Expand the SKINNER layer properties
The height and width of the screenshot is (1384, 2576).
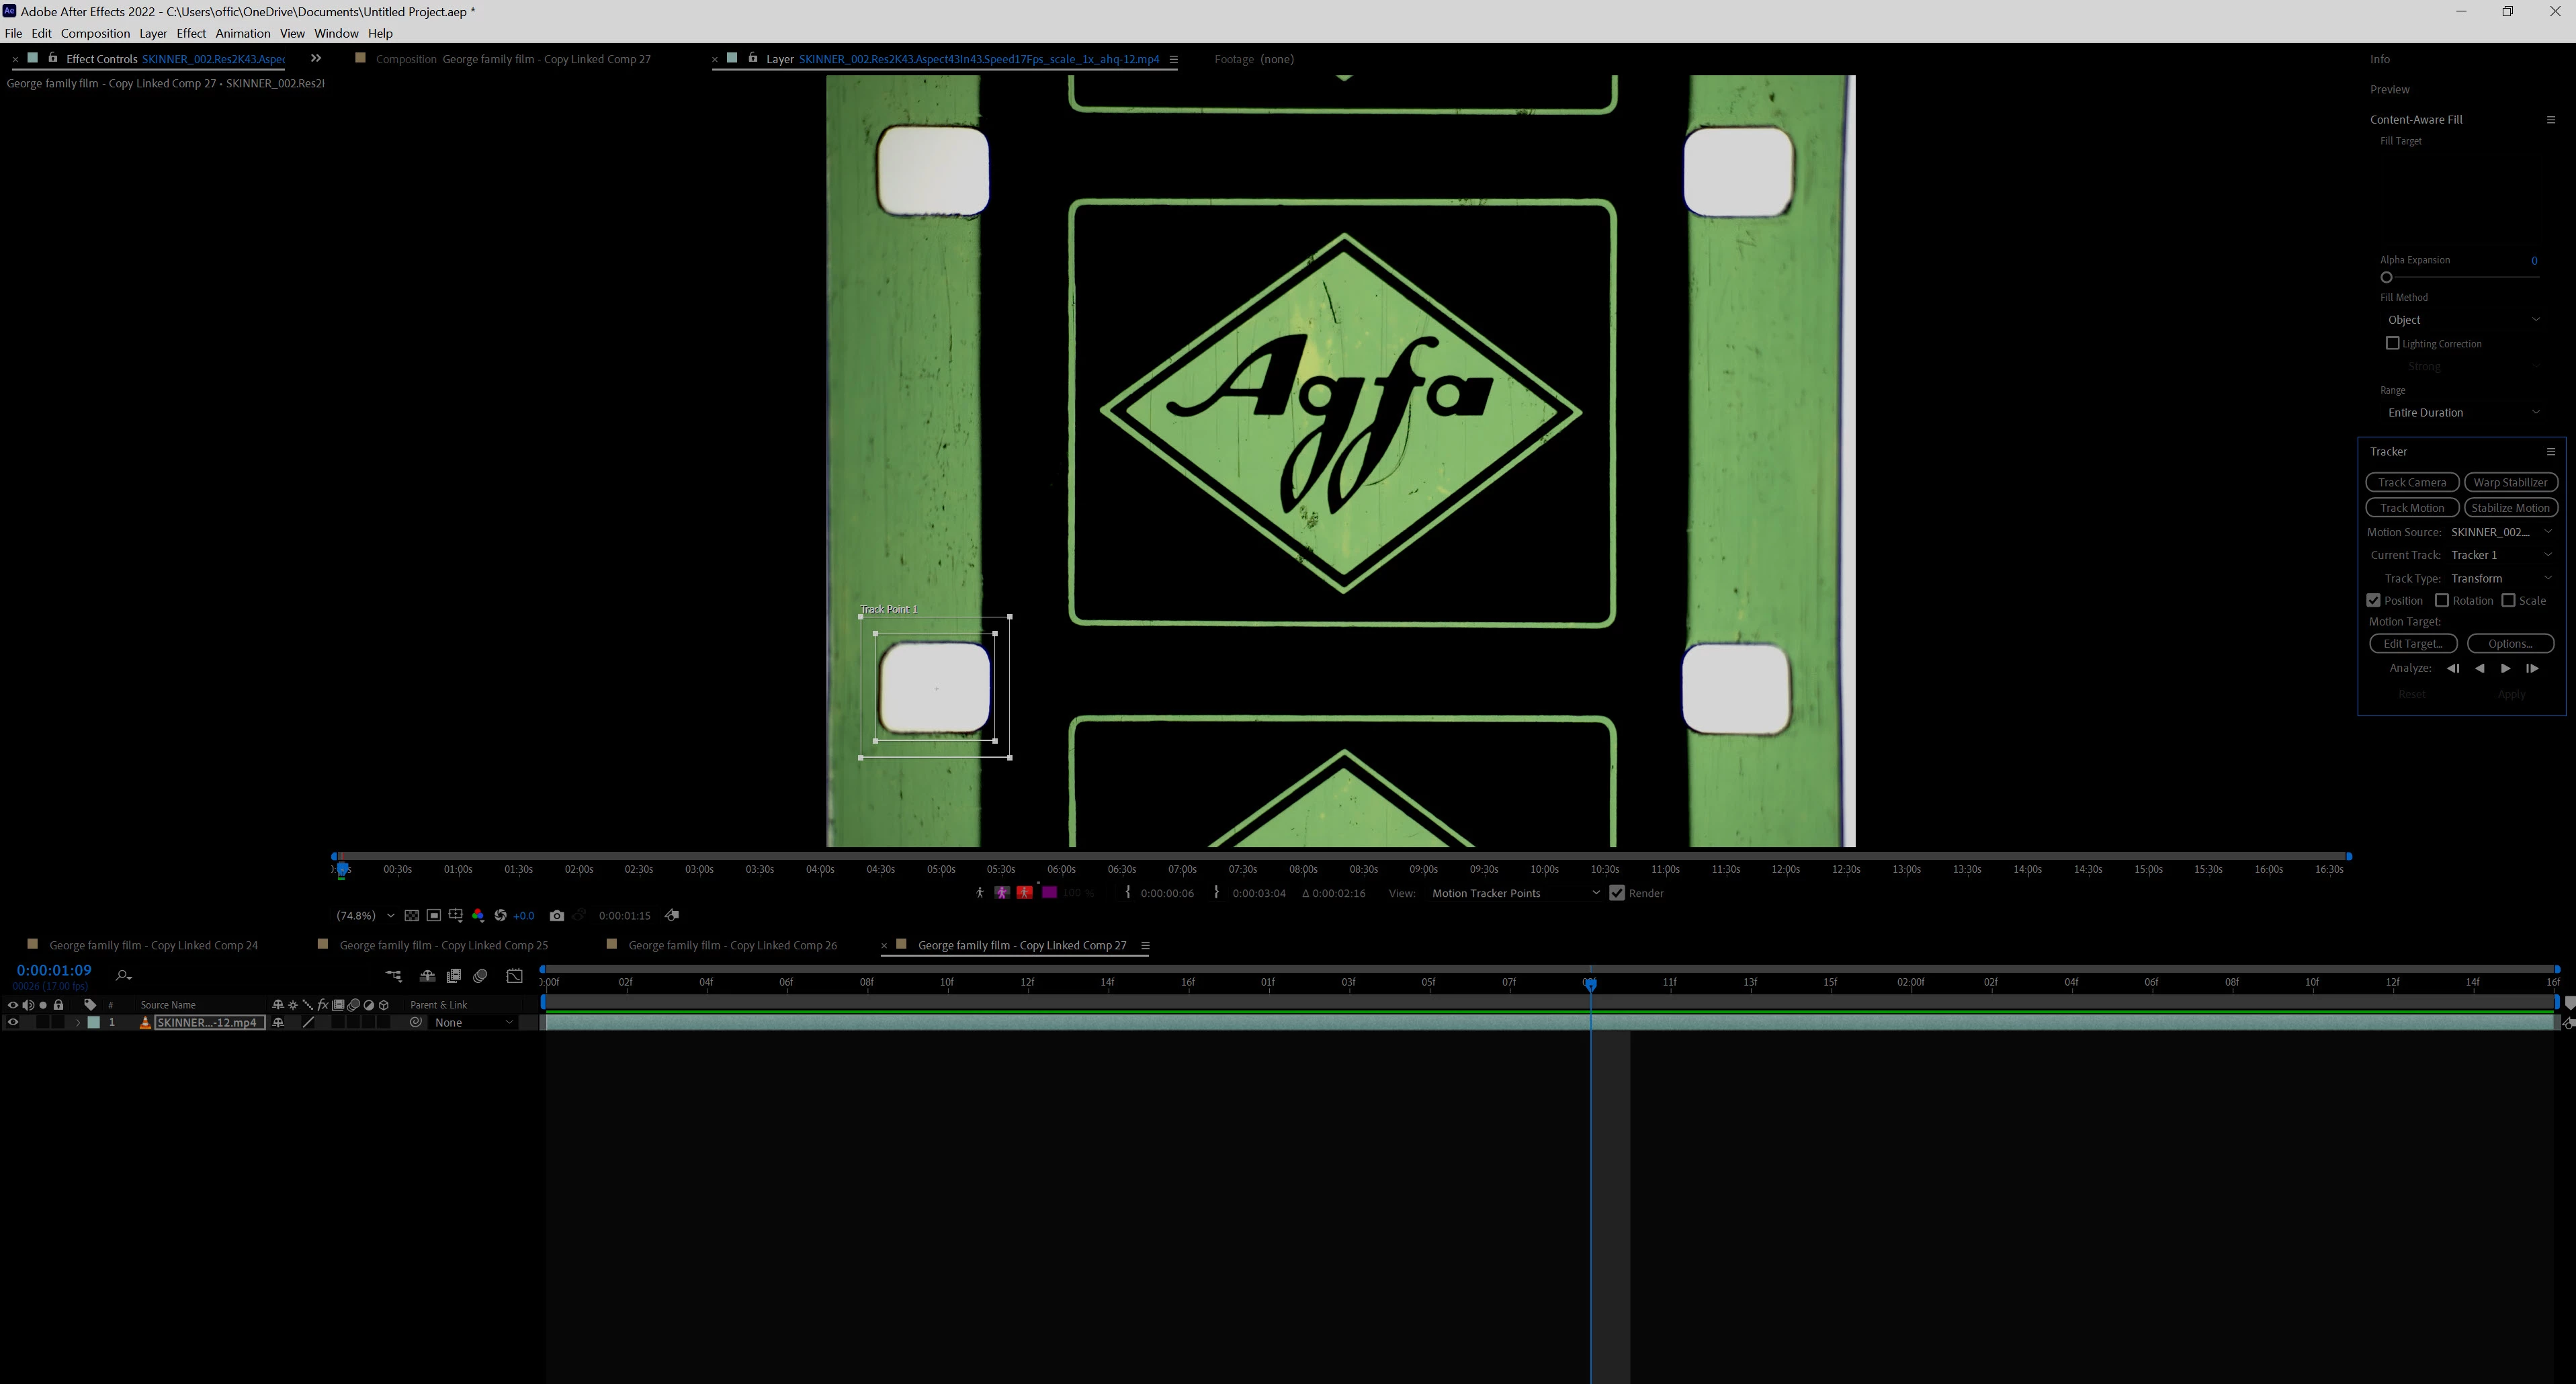click(x=77, y=1022)
